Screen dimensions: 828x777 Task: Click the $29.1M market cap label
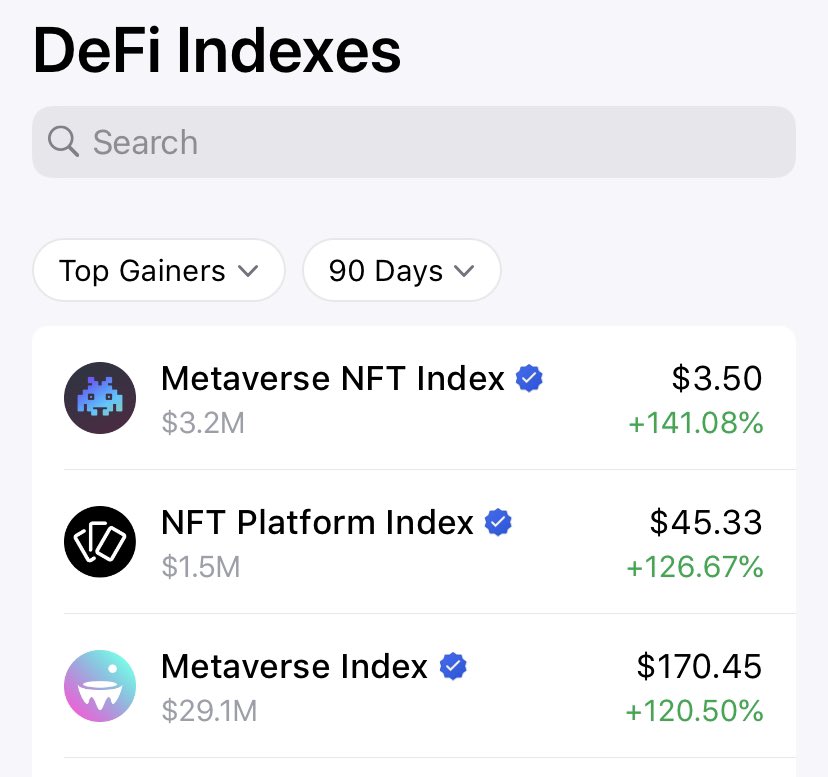coord(209,710)
